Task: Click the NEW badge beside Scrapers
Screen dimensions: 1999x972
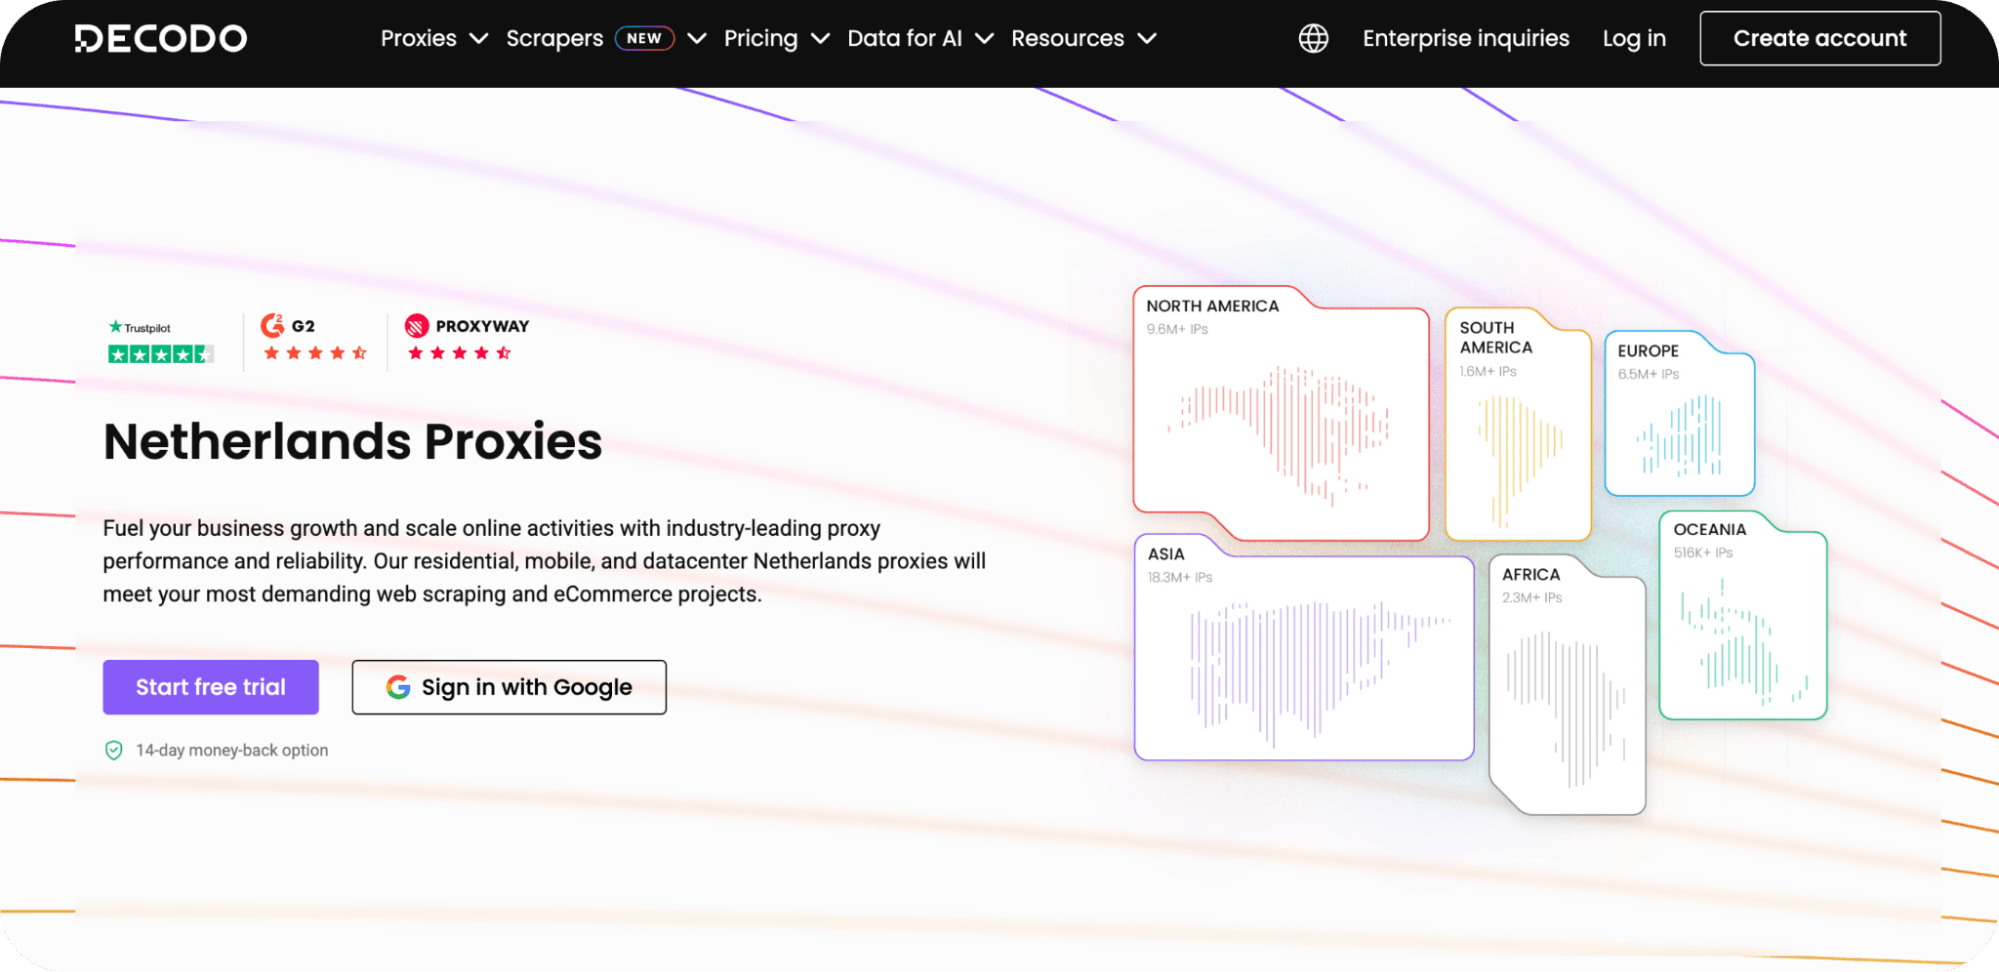Action: click(x=644, y=38)
